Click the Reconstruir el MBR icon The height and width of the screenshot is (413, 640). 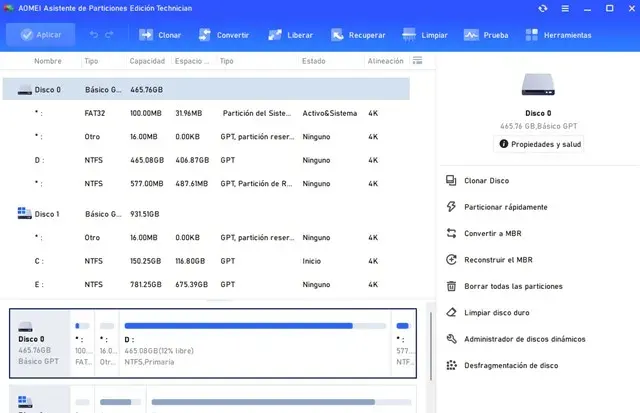[451, 260]
